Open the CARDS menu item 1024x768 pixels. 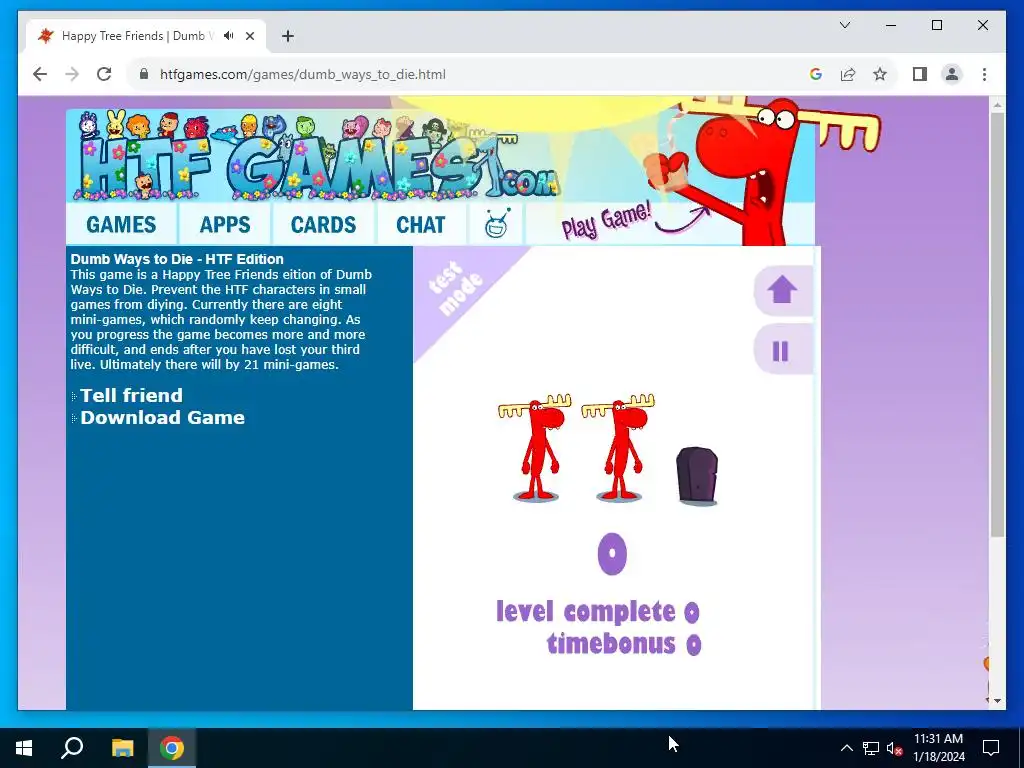[323, 225]
